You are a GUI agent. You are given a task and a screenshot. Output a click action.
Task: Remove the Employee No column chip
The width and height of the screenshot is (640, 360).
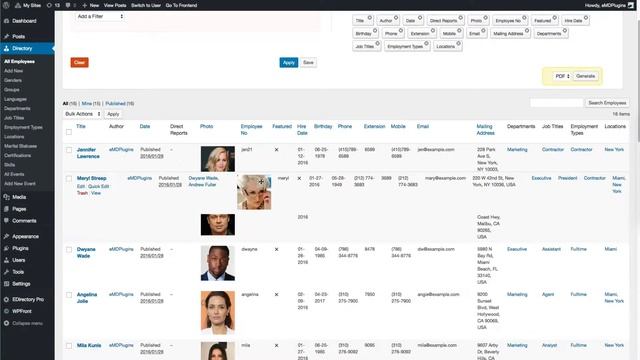click(524, 18)
